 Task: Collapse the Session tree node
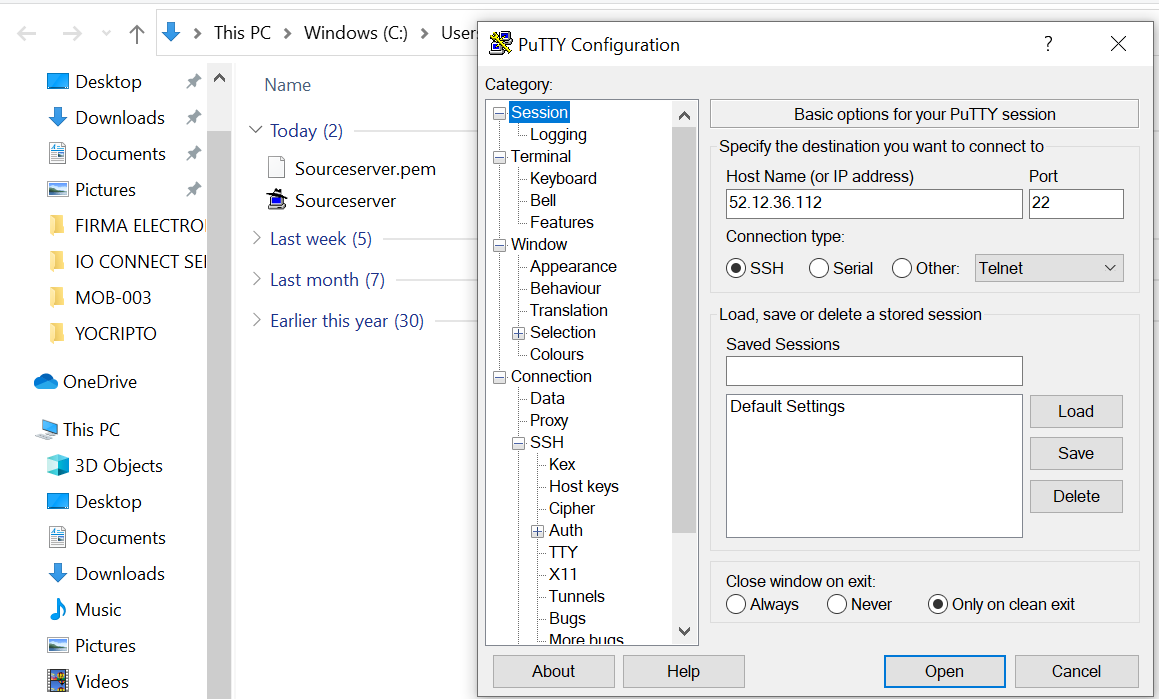click(x=500, y=113)
